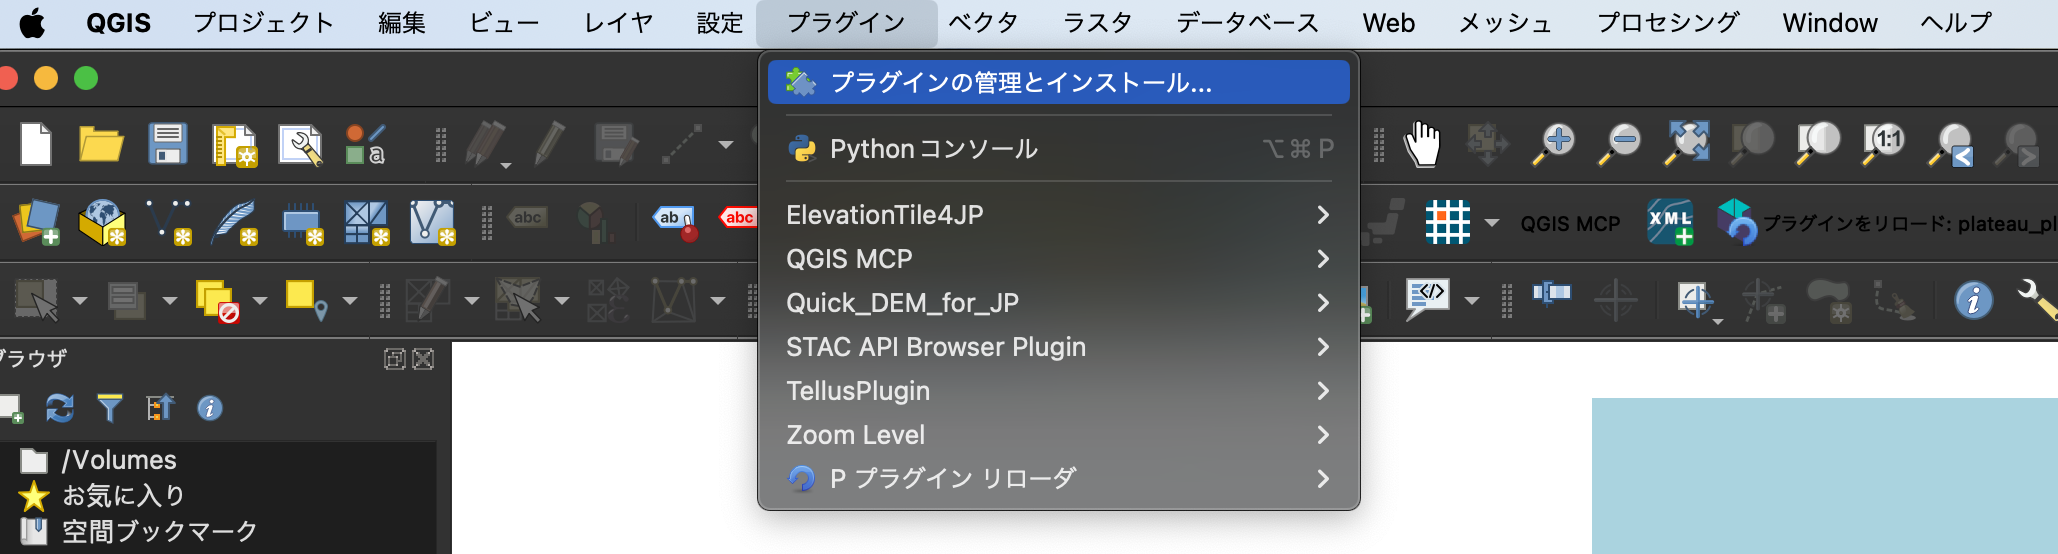Activate the Zoom In magnifier
Screen dimensions: 2058x554
pyautogui.click(x=1554, y=144)
